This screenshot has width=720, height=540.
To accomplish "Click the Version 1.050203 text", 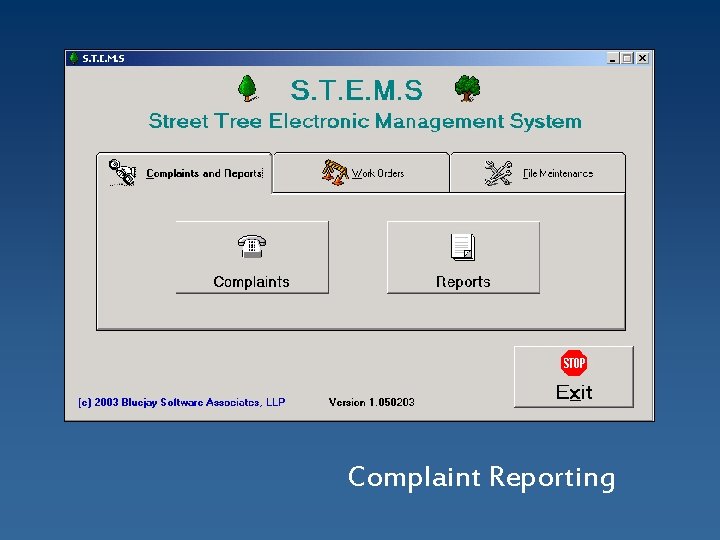I will [371, 402].
